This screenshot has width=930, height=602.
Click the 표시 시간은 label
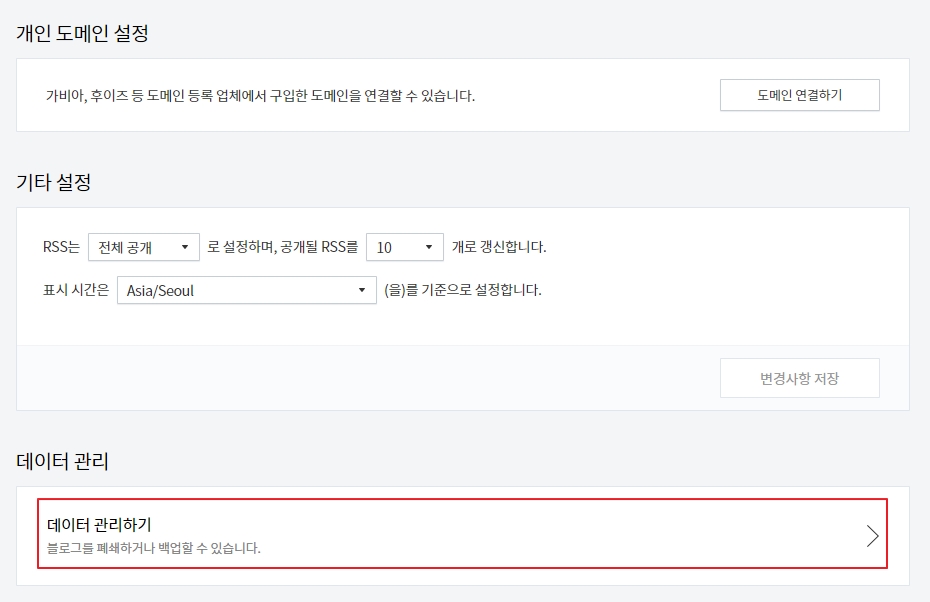(76, 290)
